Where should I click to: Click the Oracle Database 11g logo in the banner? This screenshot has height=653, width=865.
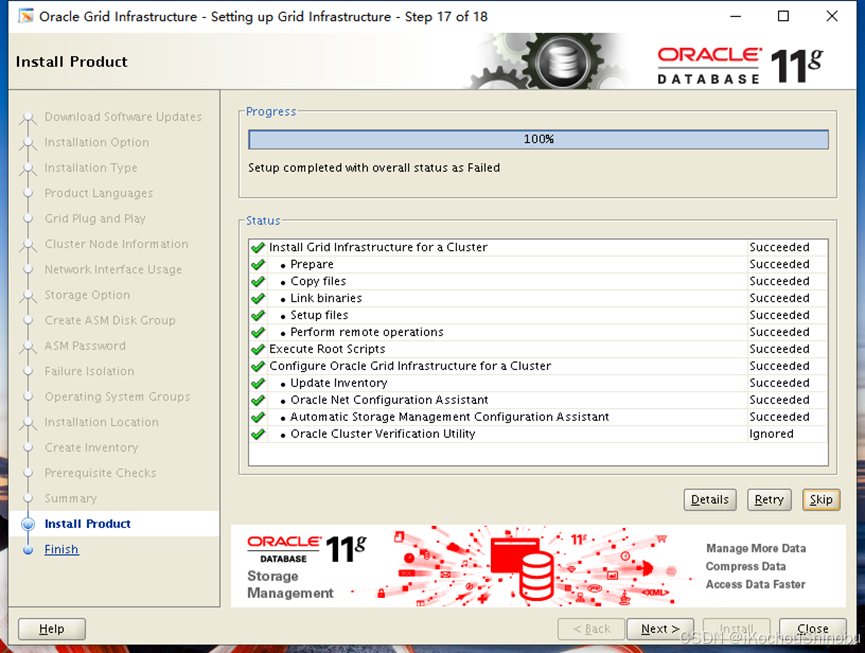[x=740, y=60]
